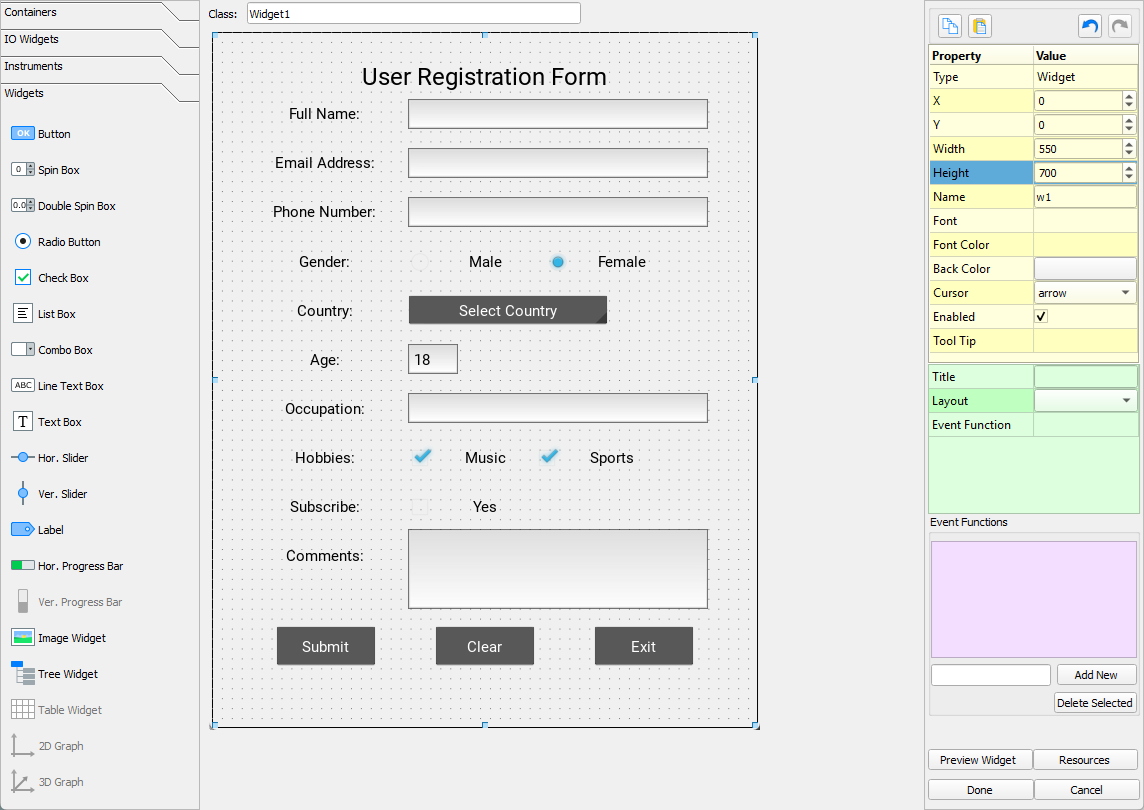This screenshot has width=1144, height=810.
Task: Select the Female radio button
Action: tap(558, 262)
